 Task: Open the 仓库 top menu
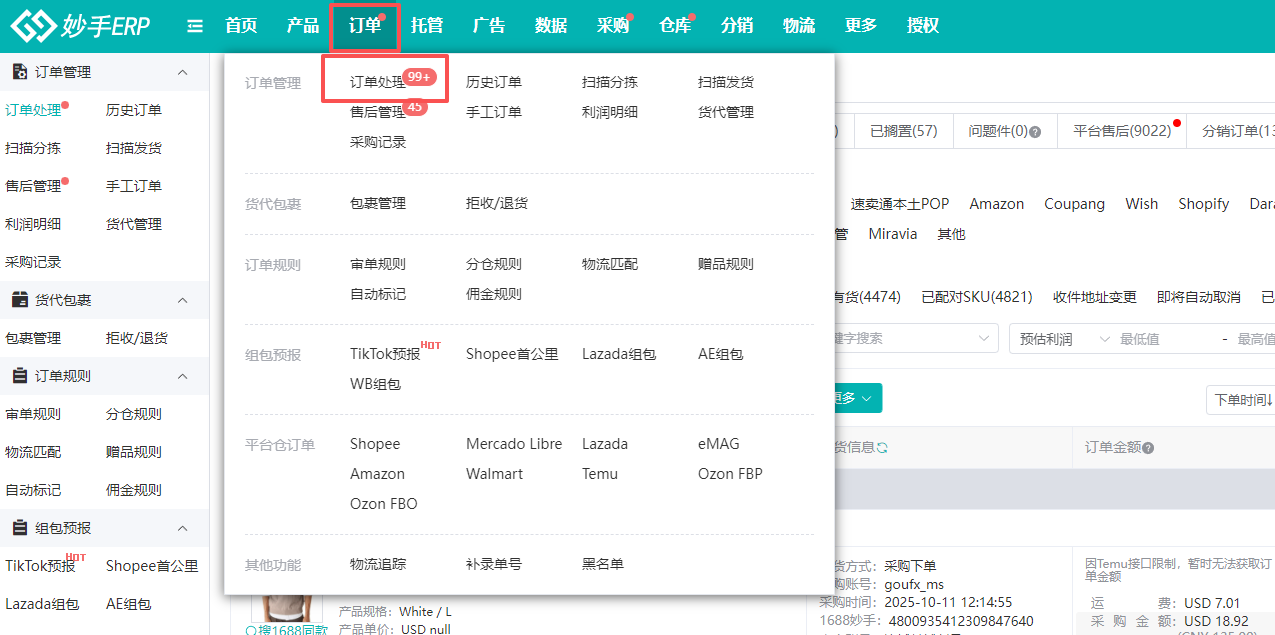coord(675,26)
